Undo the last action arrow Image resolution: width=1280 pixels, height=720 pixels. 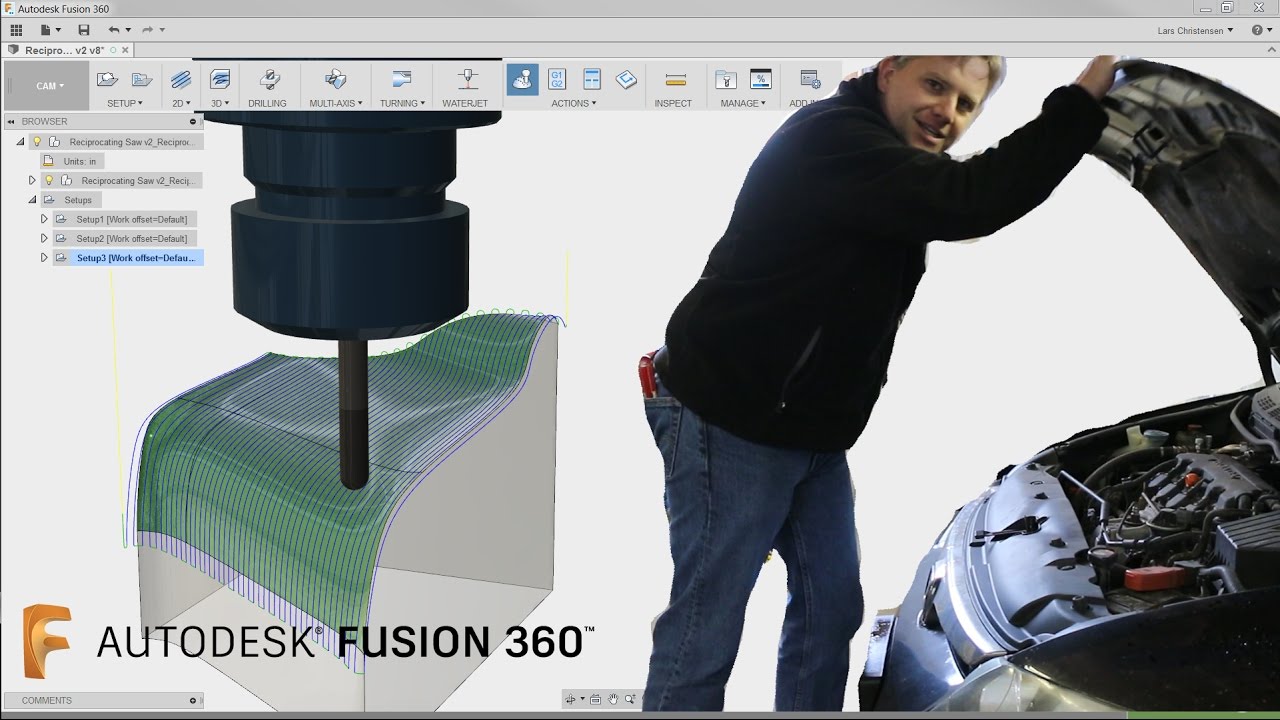coord(114,30)
